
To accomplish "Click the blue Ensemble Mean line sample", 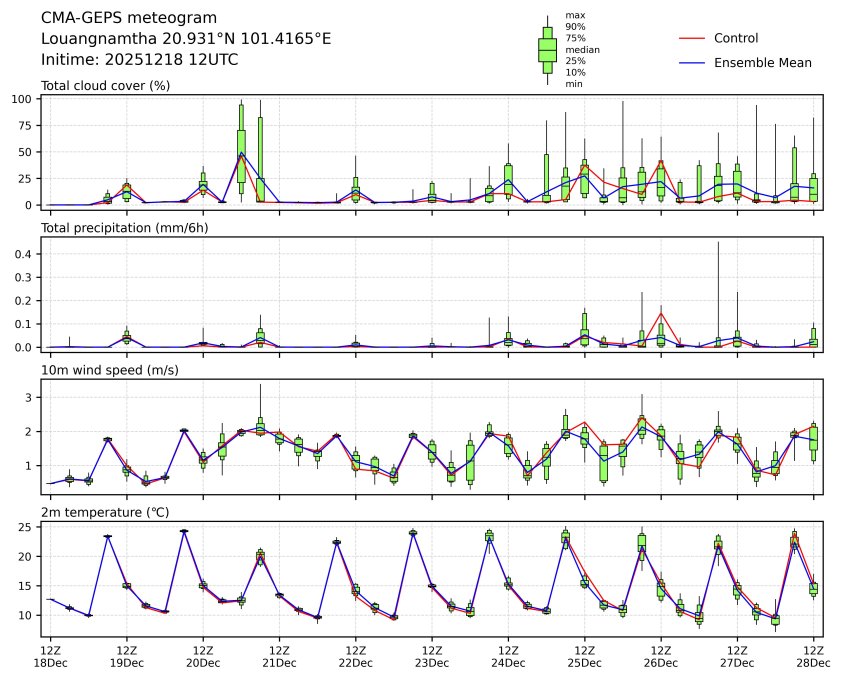I will pyautogui.click(x=693, y=63).
